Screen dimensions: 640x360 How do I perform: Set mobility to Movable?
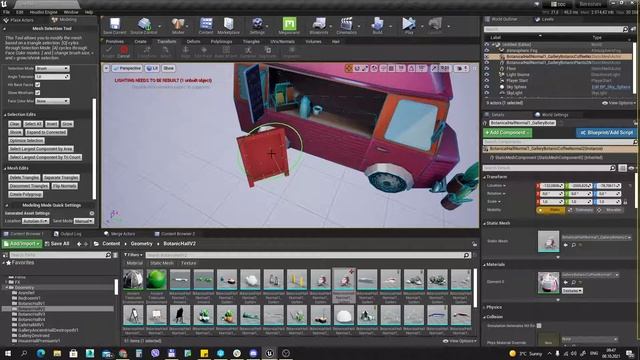click(x=610, y=210)
